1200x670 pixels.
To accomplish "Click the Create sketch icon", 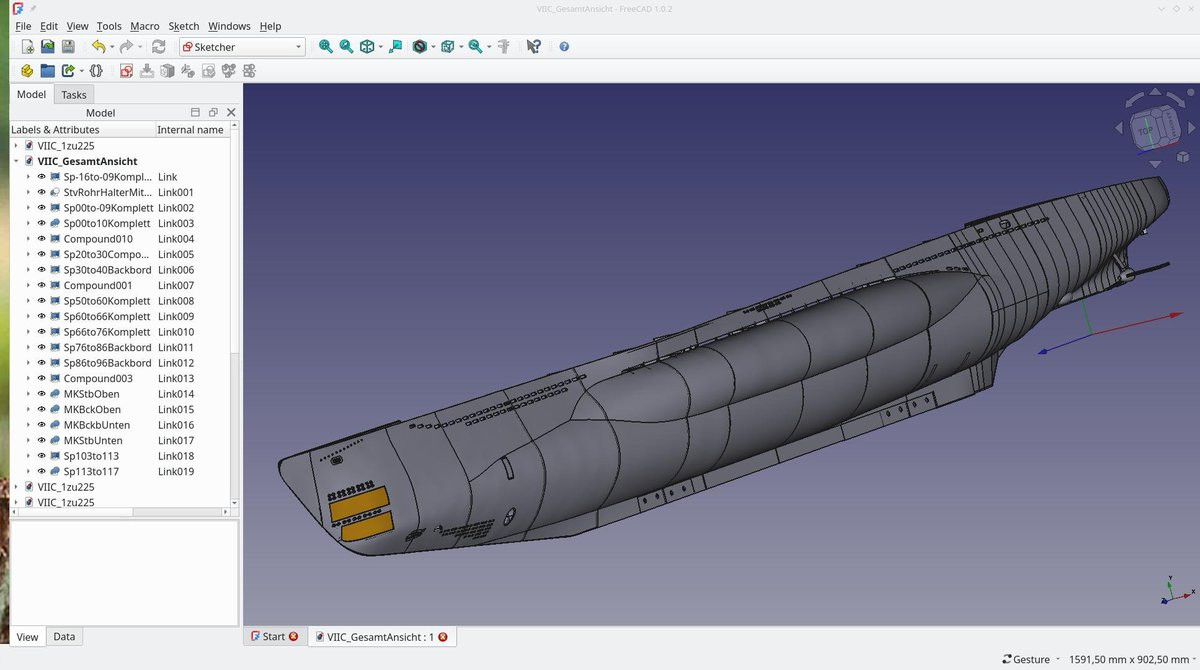I will (x=126, y=71).
